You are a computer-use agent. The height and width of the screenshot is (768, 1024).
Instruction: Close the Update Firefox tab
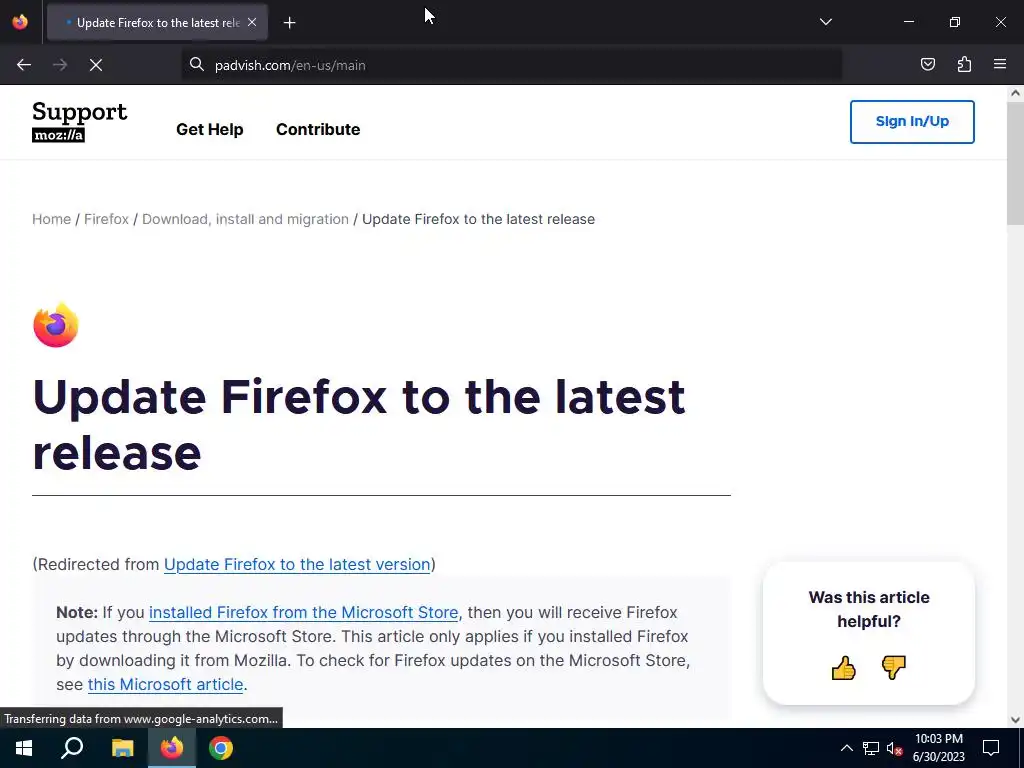point(252,22)
